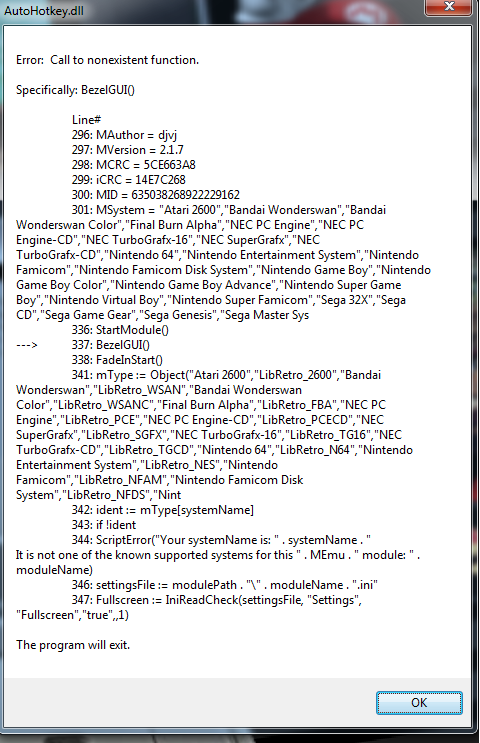Close the AutoHotkey.dll error dialog

(x=449, y=7)
